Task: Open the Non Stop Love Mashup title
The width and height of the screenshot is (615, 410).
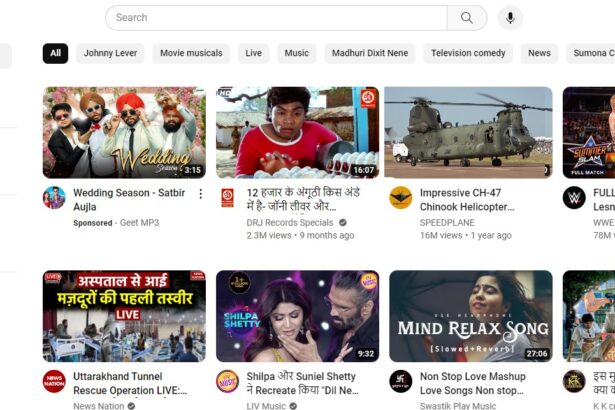Action: pos(473,383)
